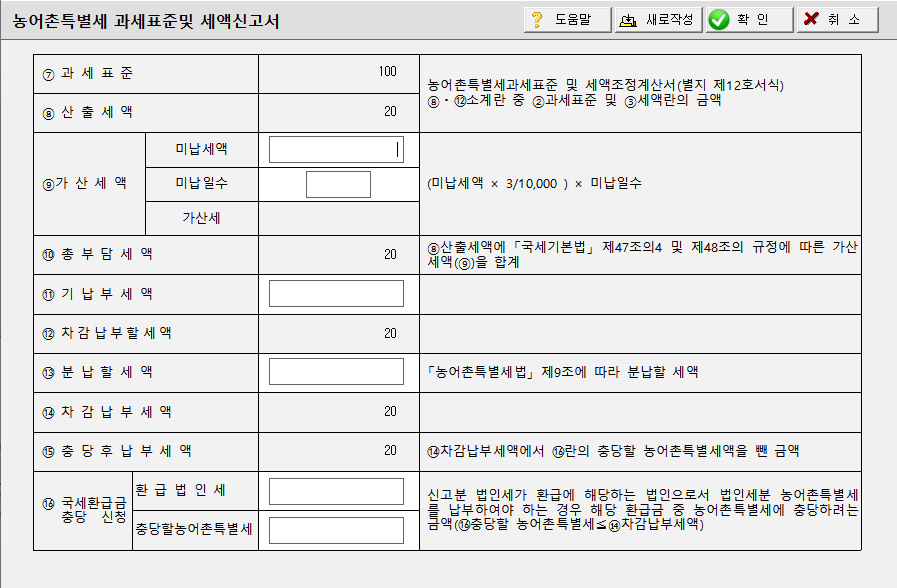This screenshot has width=897, height=588.
Task: Click the red X 취소 icon
Action: click(811, 19)
